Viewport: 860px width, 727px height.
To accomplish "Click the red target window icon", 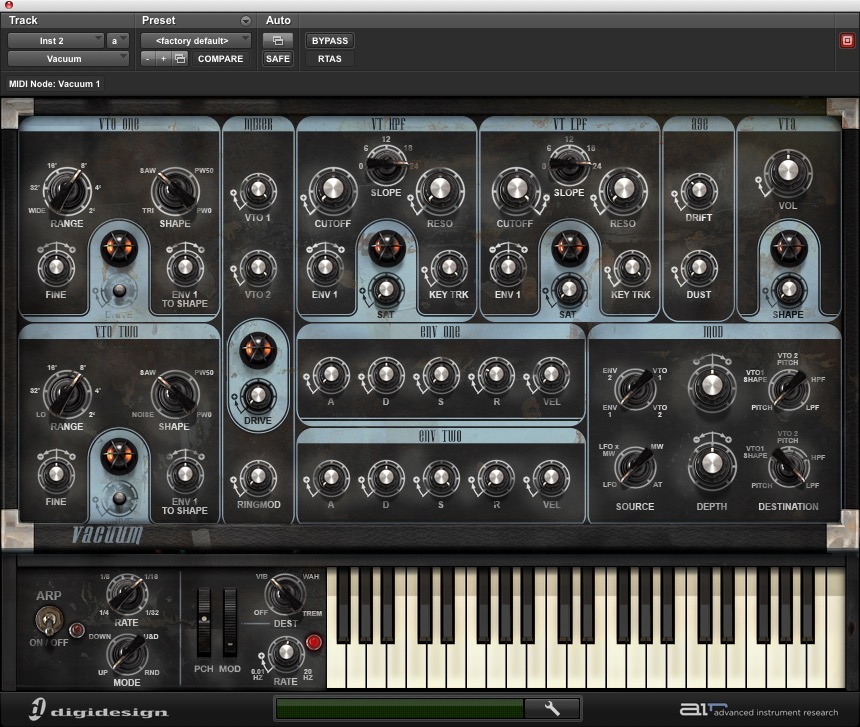I will (847, 41).
